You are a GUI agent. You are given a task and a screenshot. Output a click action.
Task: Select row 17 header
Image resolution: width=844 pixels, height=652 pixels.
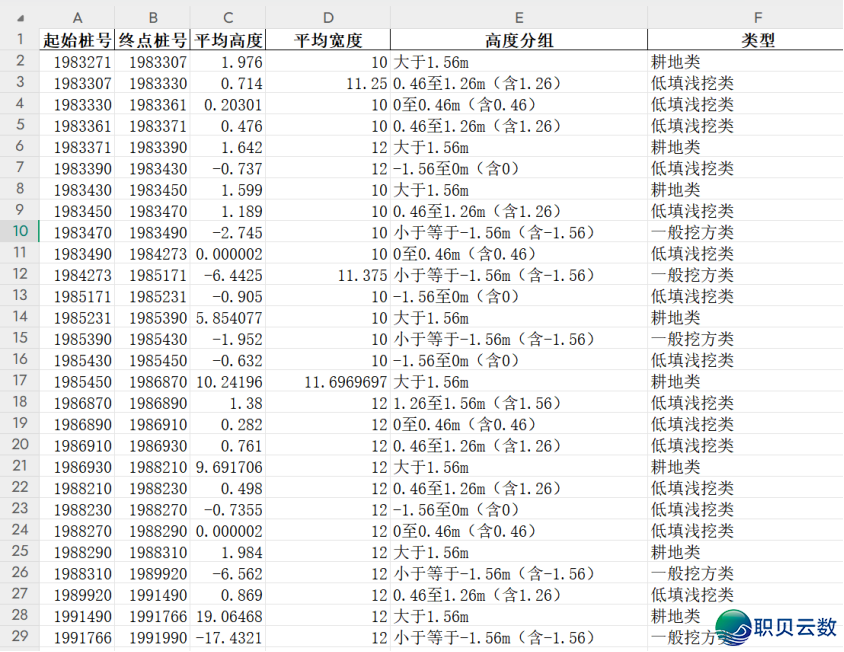(x=20, y=381)
